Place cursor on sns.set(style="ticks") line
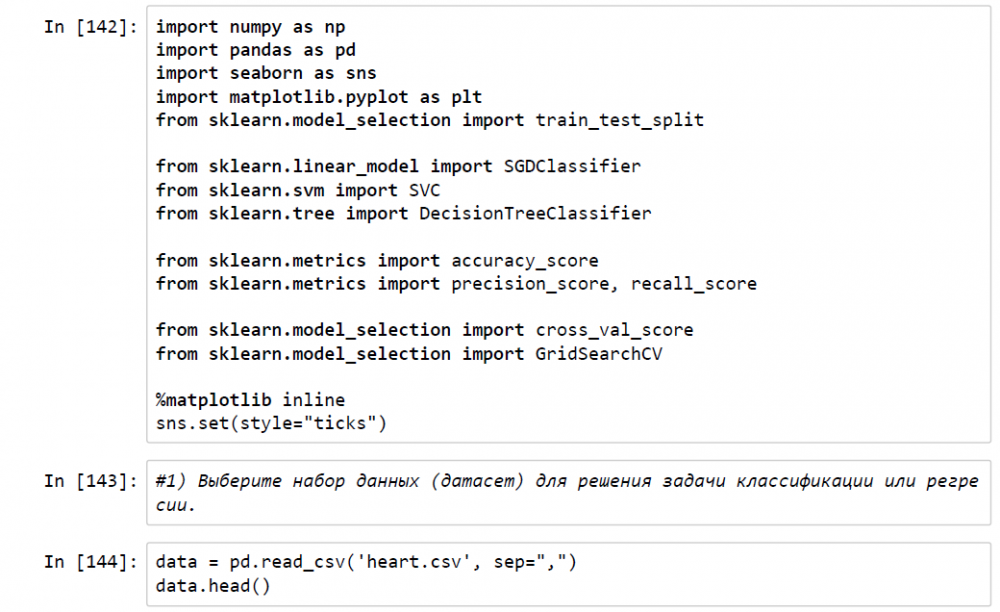The width and height of the screenshot is (1000, 612). [x=271, y=424]
